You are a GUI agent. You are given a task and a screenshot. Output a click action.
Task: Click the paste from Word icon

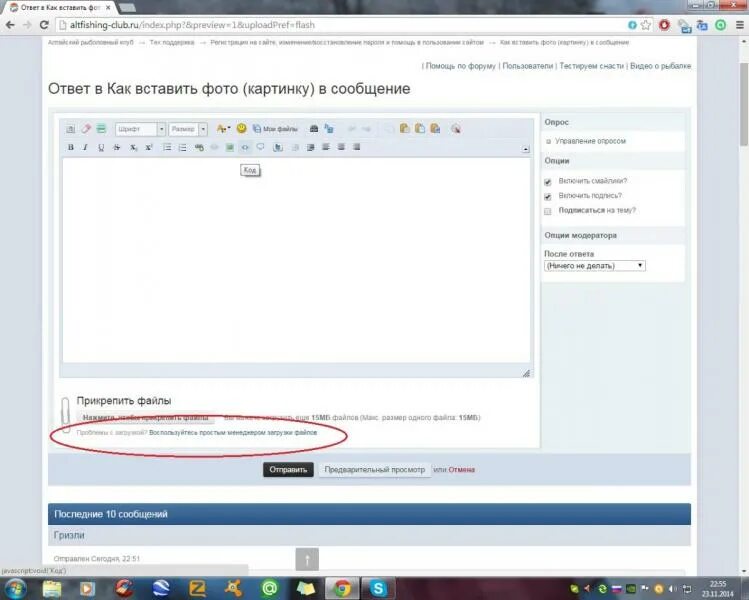435,128
